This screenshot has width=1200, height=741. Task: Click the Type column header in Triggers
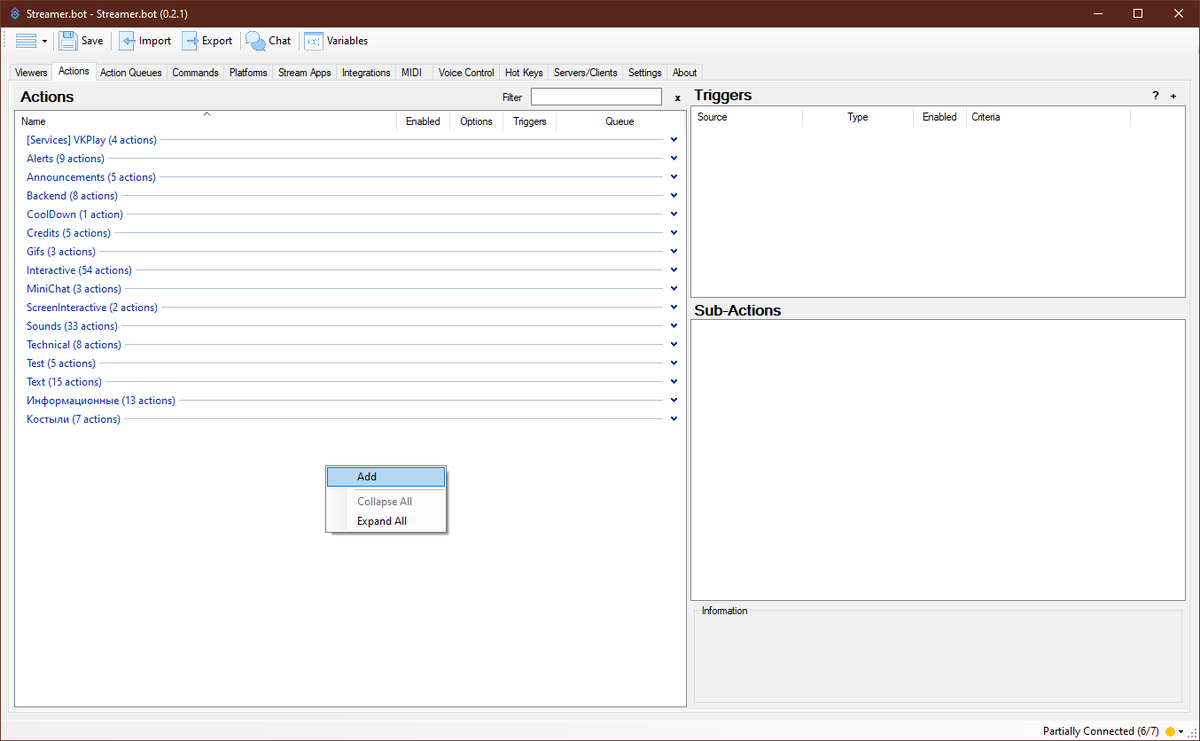tap(858, 117)
